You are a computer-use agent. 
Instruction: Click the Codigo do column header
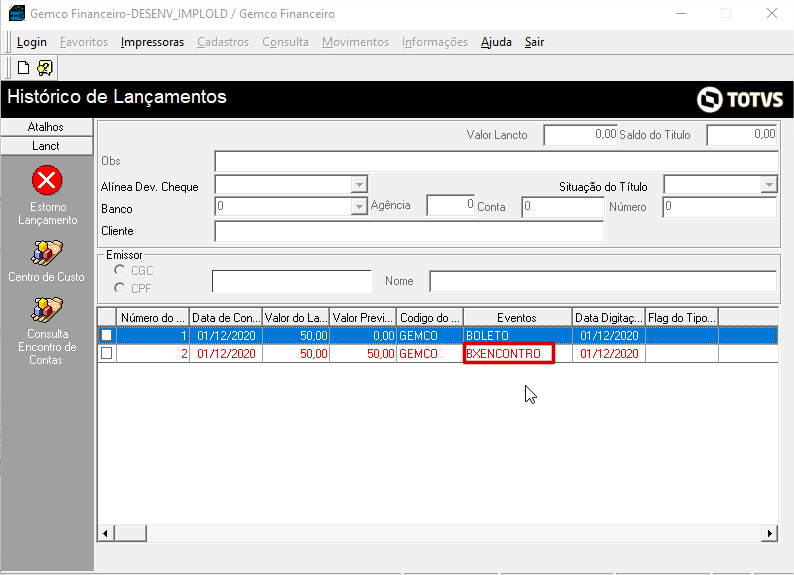coord(430,317)
